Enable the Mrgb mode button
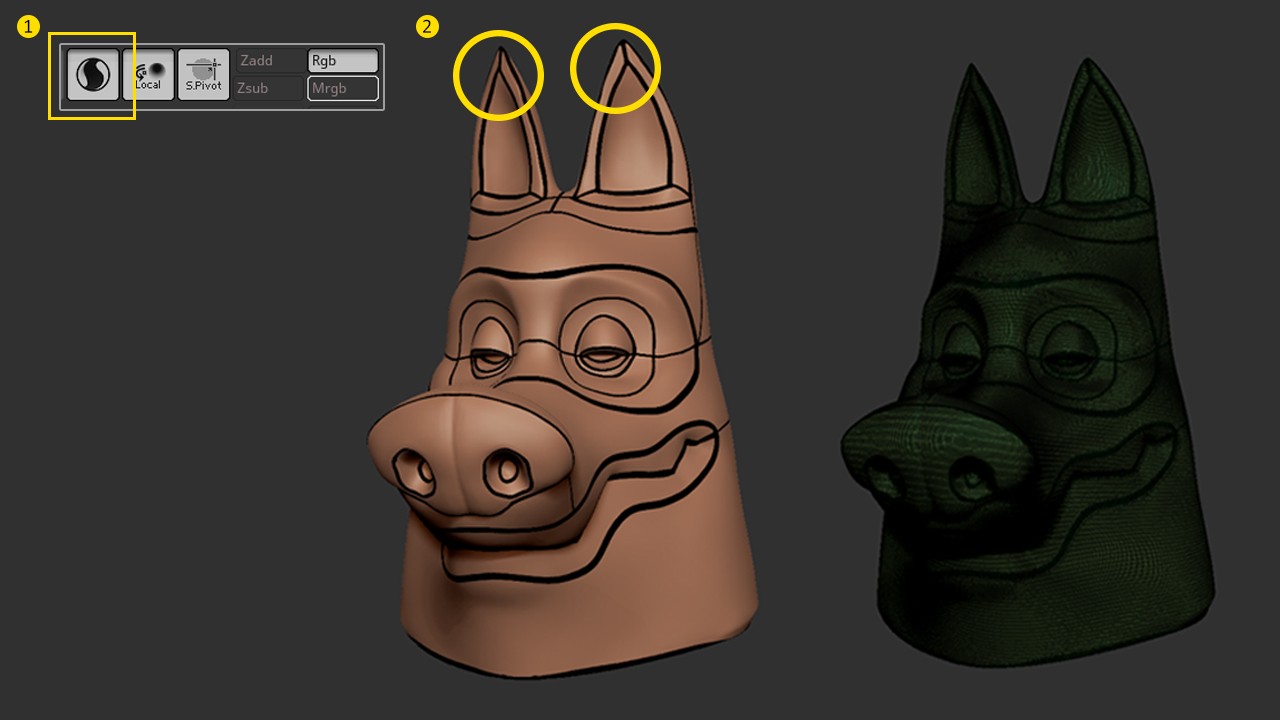 [x=342, y=88]
